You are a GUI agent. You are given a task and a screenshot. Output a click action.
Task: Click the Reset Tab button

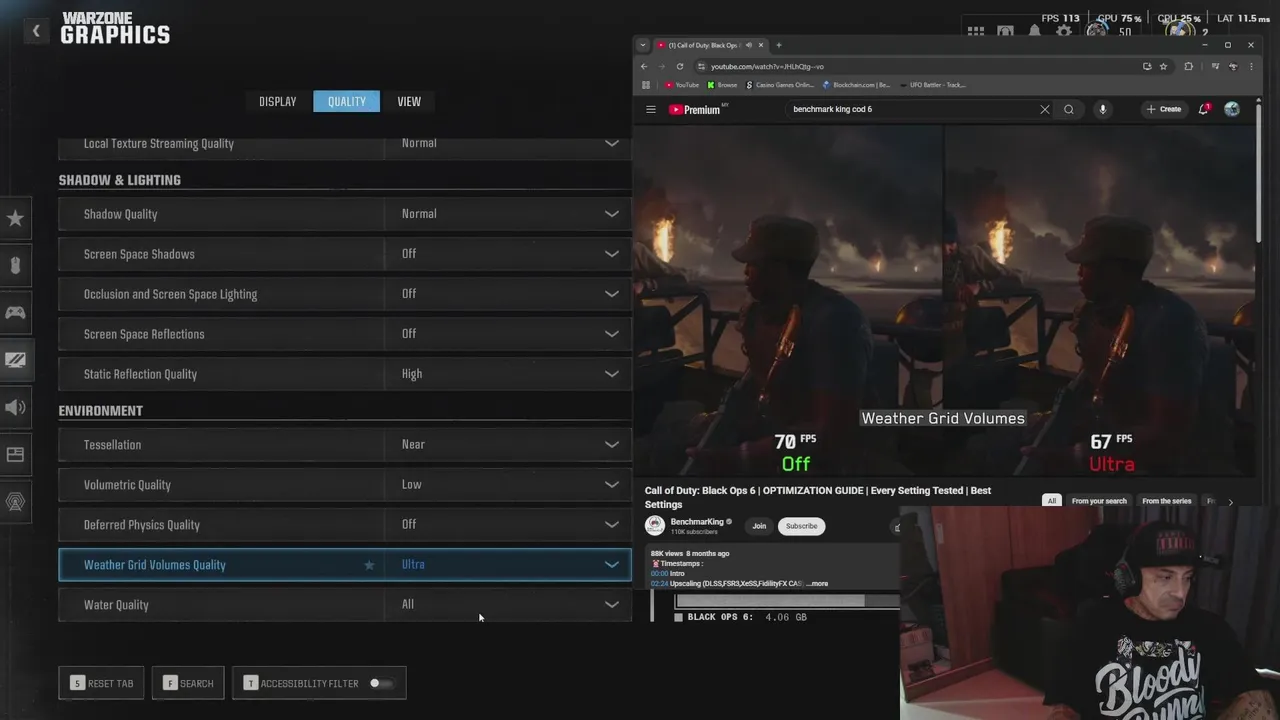pyautogui.click(x=101, y=683)
